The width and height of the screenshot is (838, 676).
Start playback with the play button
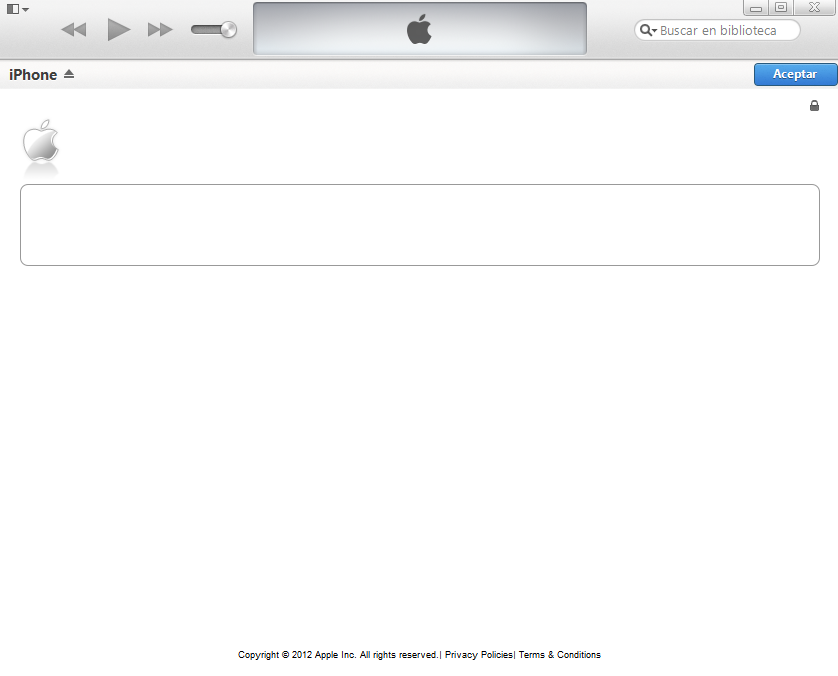(118, 29)
